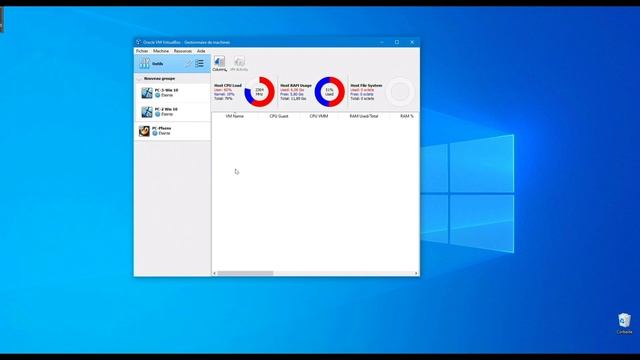Open the Corbeille recycle bin icon
640x360 pixels.
(x=624, y=324)
